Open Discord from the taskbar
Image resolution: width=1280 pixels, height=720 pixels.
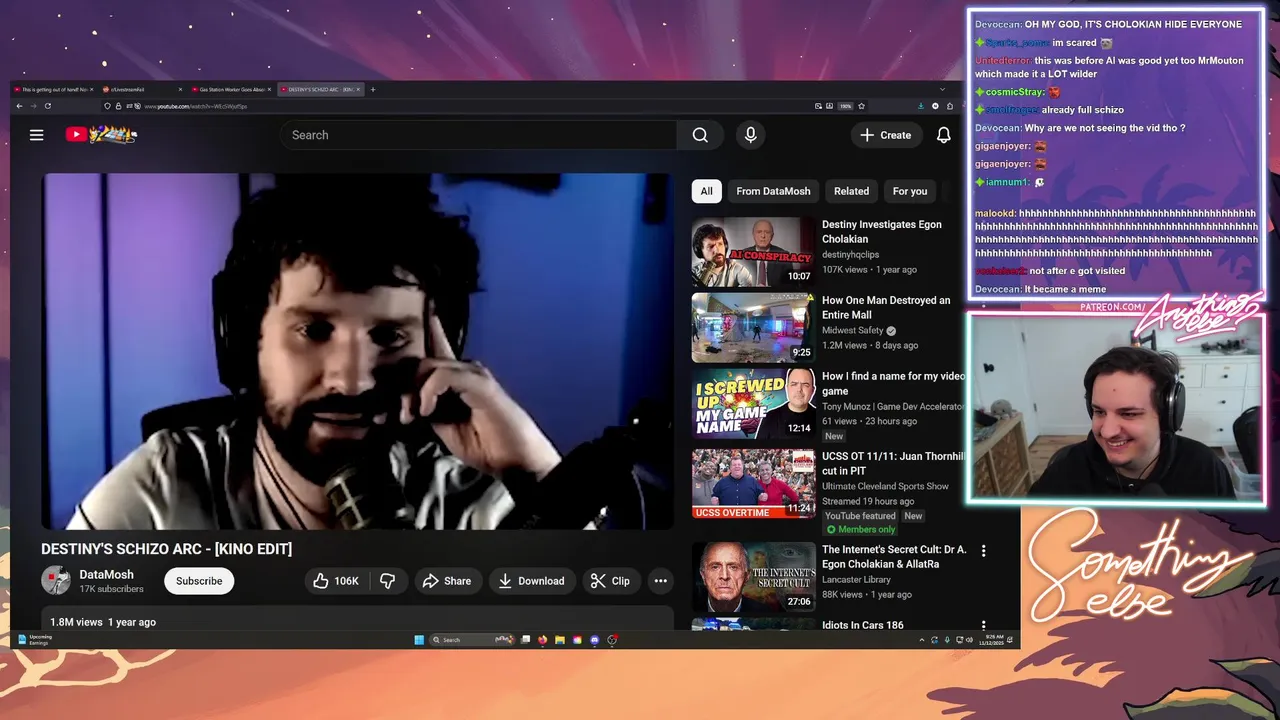pos(594,640)
